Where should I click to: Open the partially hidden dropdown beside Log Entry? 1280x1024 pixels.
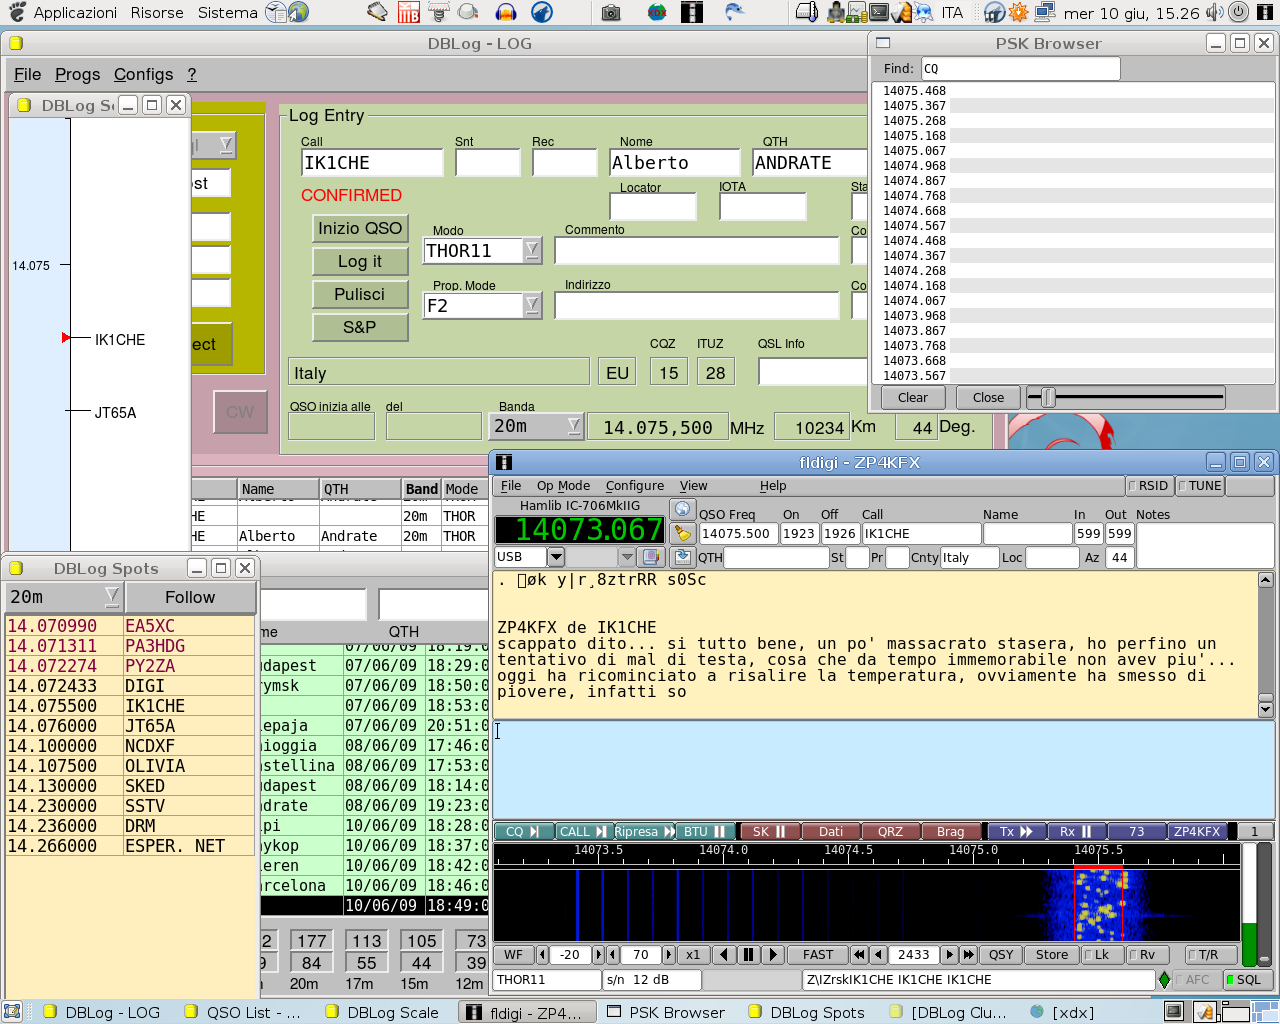226,145
